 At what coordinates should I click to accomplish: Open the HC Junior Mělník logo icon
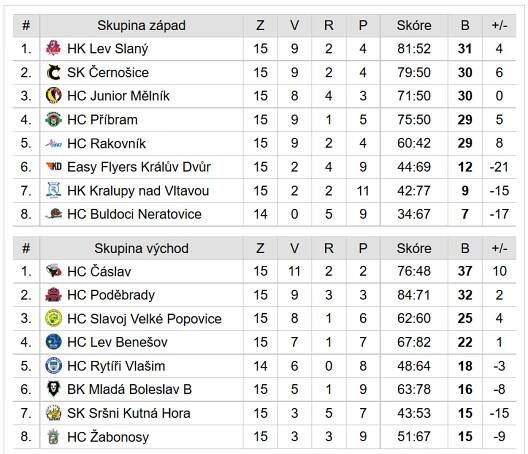[53, 96]
